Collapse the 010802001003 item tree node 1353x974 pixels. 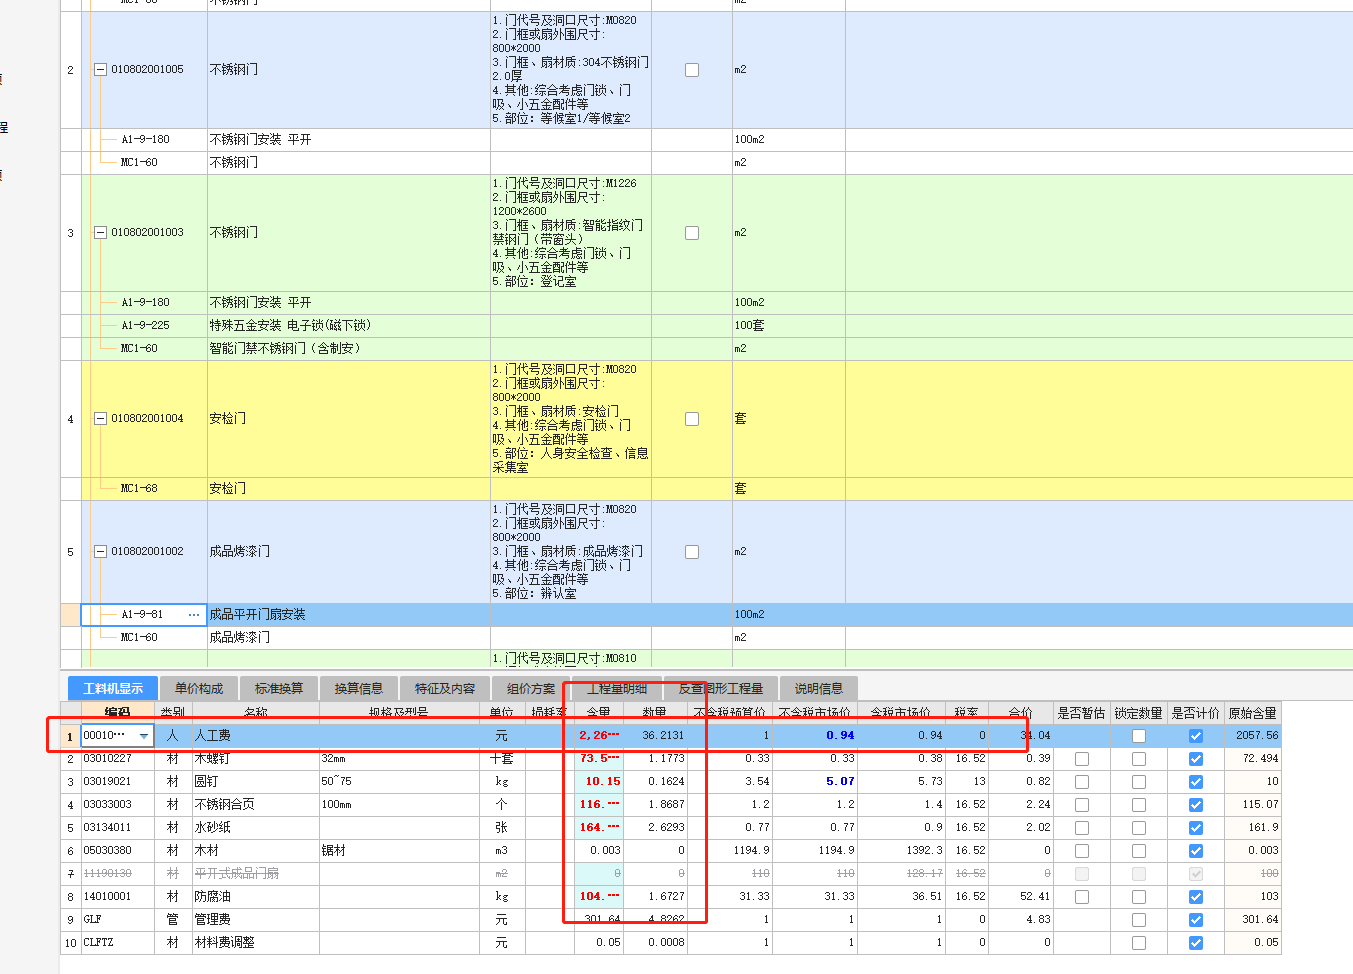(x=100, y=233)
